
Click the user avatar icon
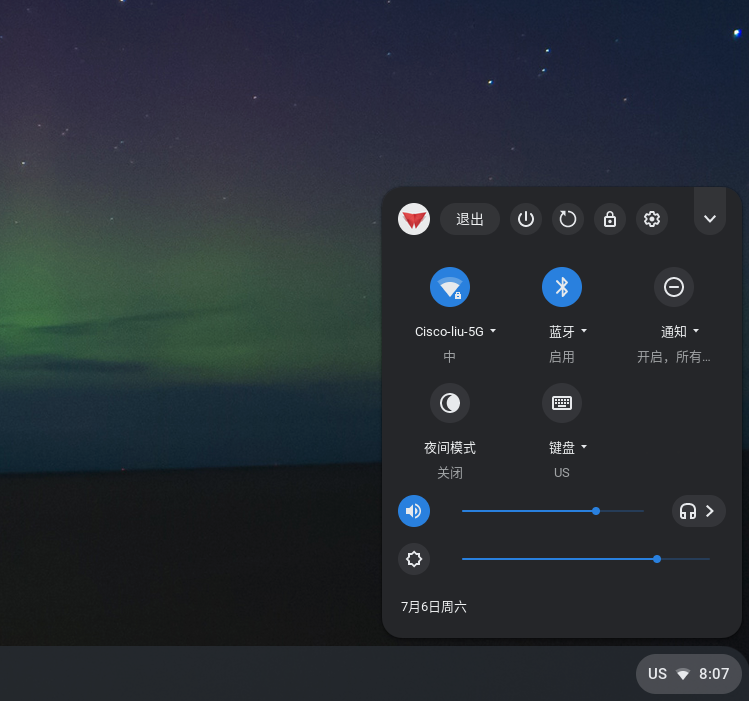click(414, 219)
